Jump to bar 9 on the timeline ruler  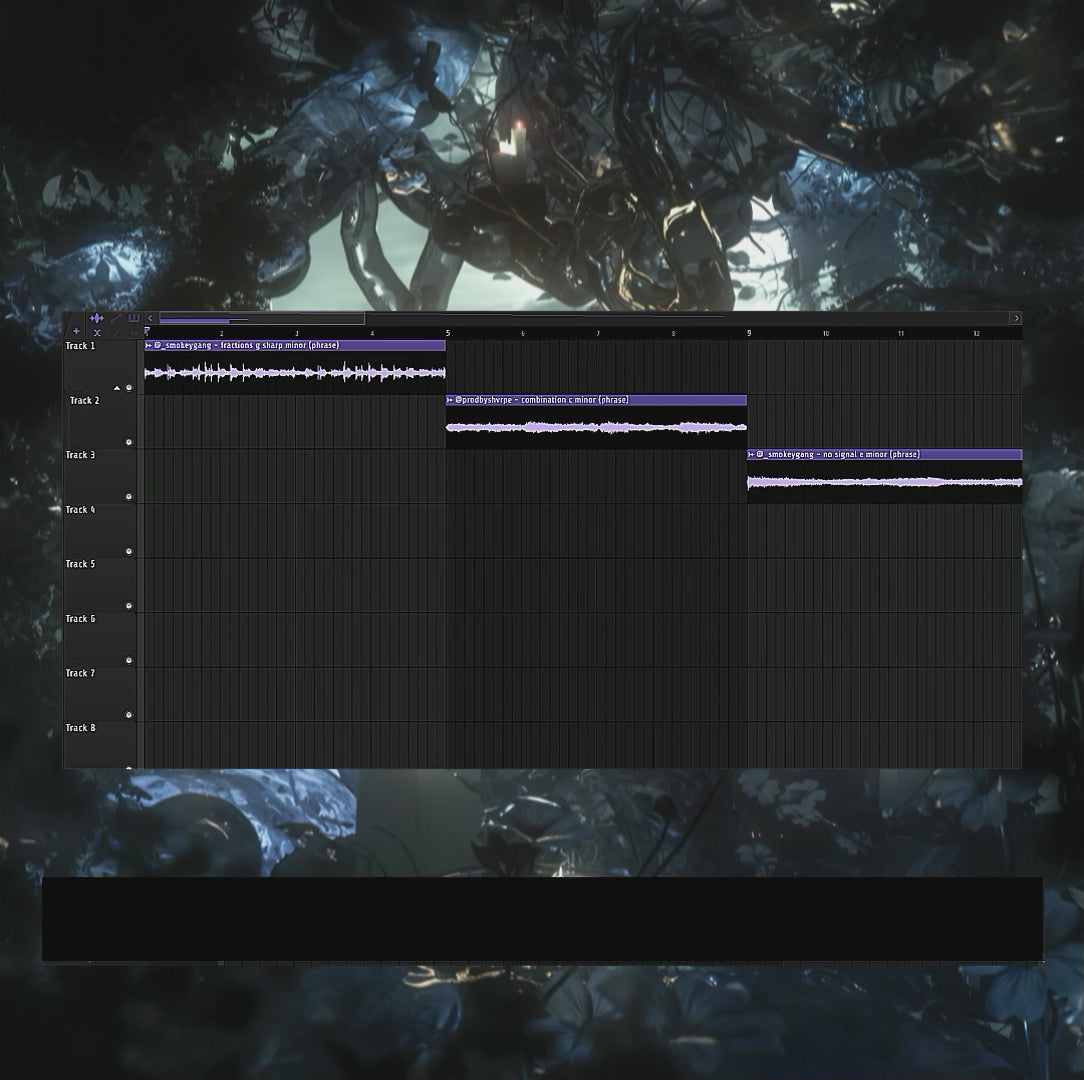pyautogui.click(x=749, y=333)
